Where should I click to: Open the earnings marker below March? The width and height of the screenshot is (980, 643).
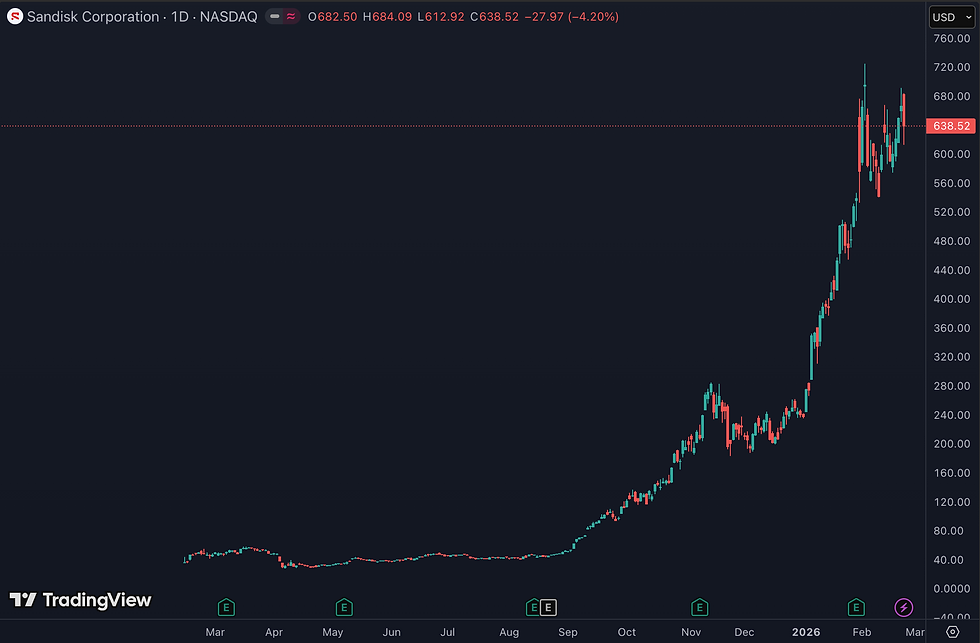click(x=226, y=607)
